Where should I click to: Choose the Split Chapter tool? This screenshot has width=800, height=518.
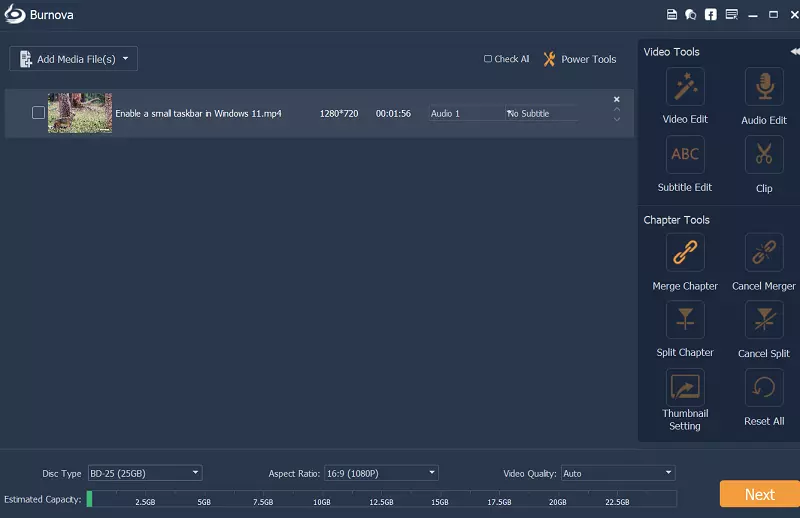click(685, 320)
